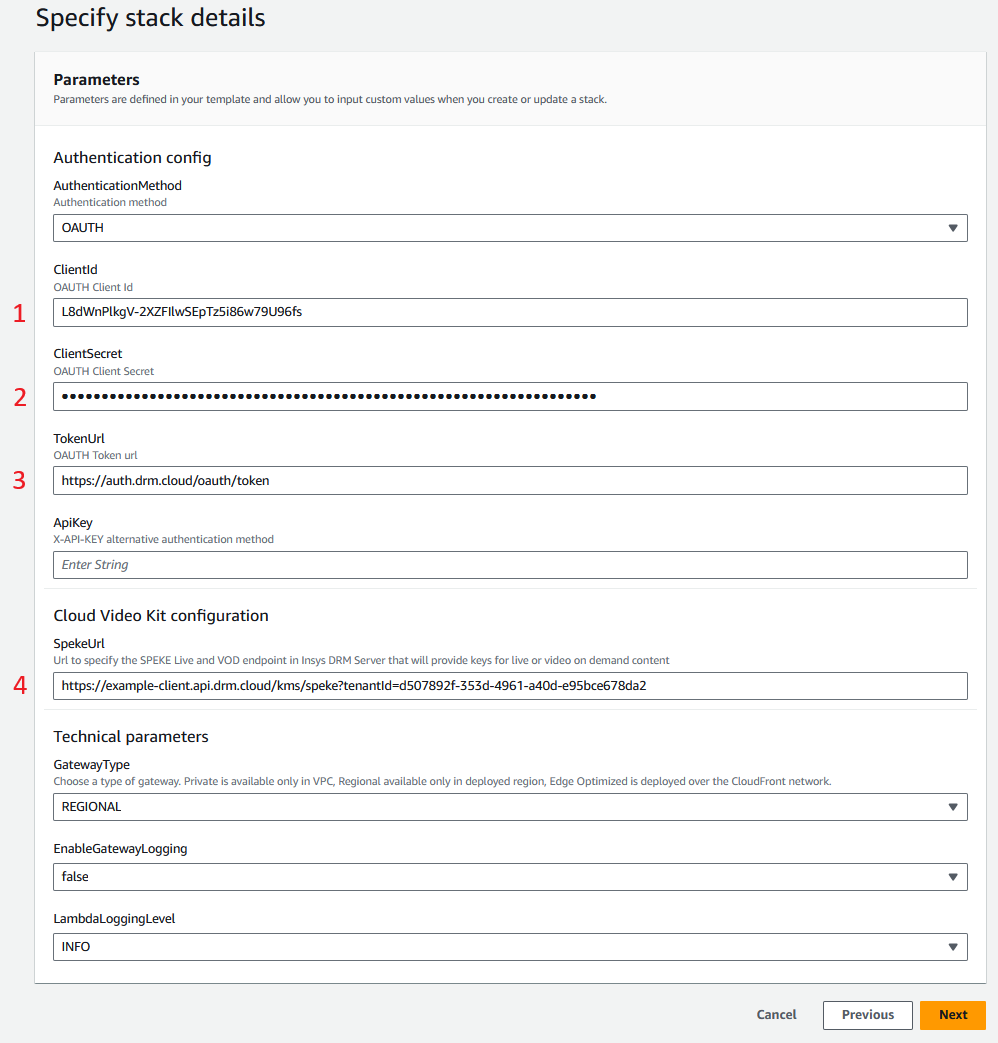
Task: Click the TokenUrl input field
Action: point(509,481)
